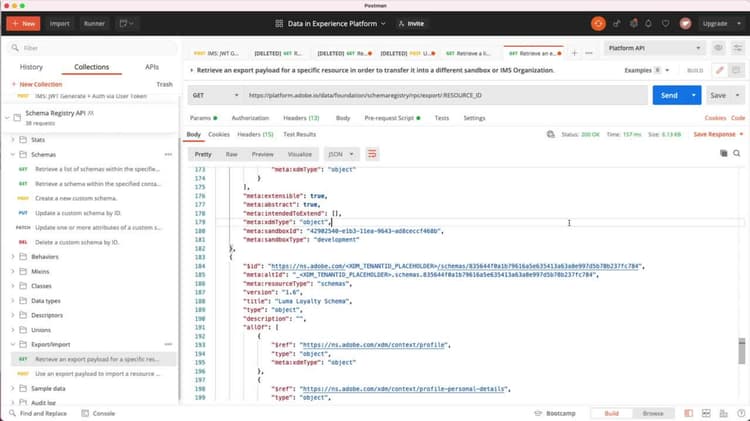
Task: Click the New button
Action: tap(23, 23)
